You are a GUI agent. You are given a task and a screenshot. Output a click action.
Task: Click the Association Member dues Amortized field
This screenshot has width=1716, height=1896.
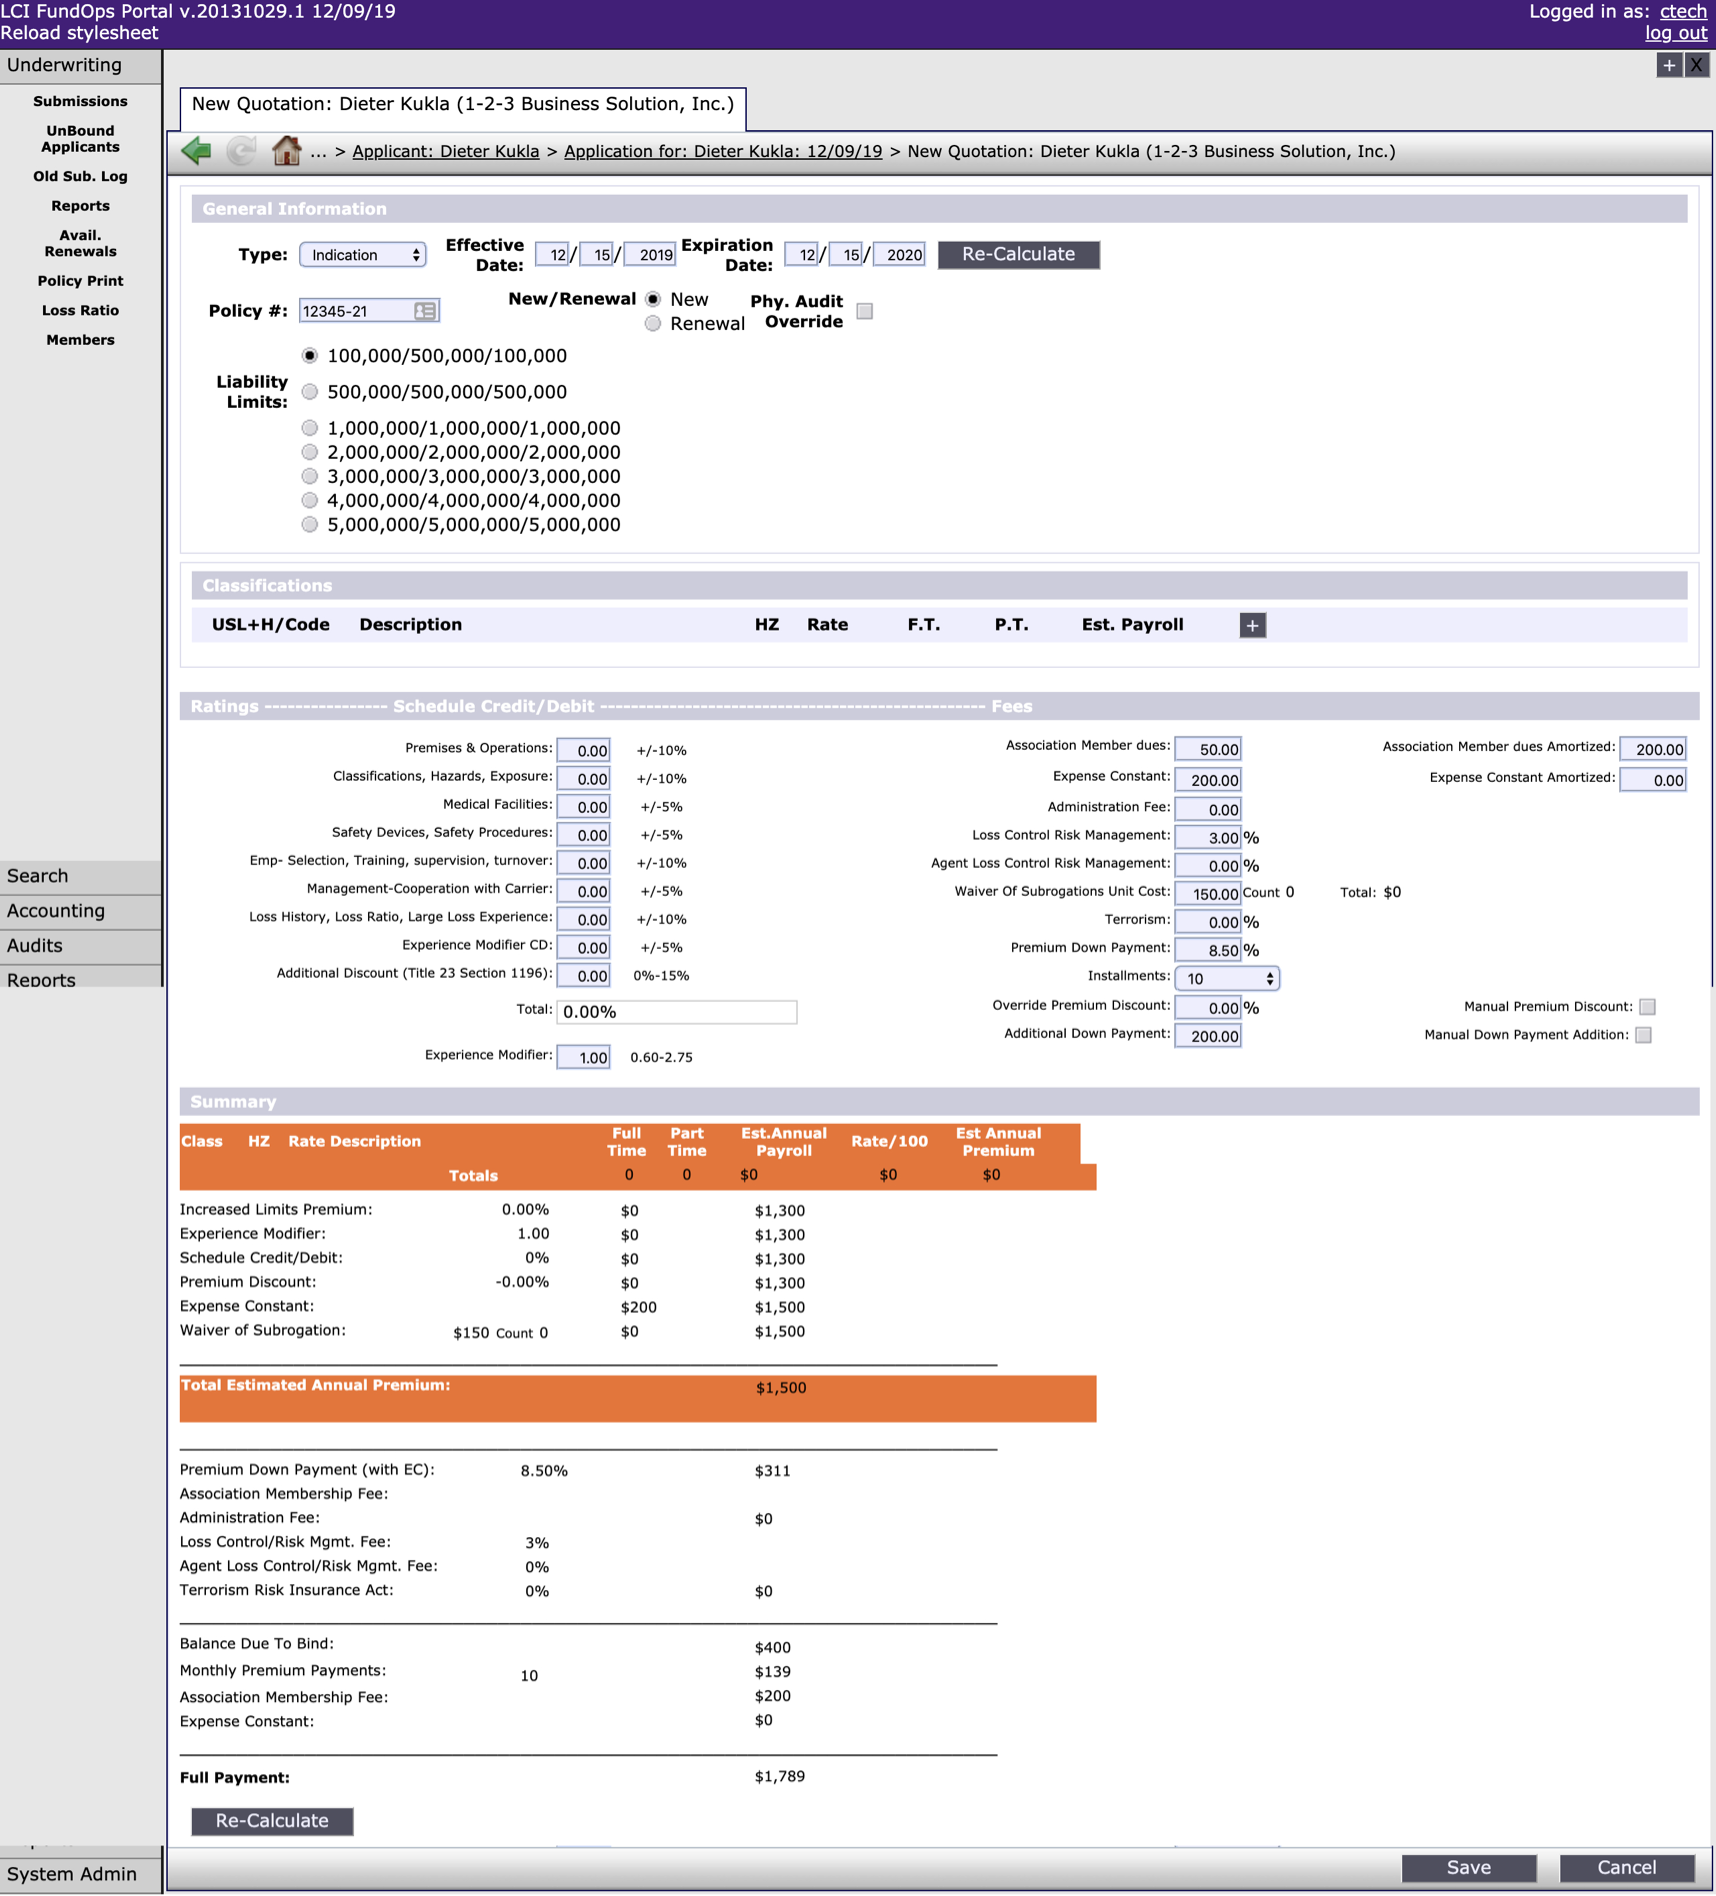click(1653, 749)
